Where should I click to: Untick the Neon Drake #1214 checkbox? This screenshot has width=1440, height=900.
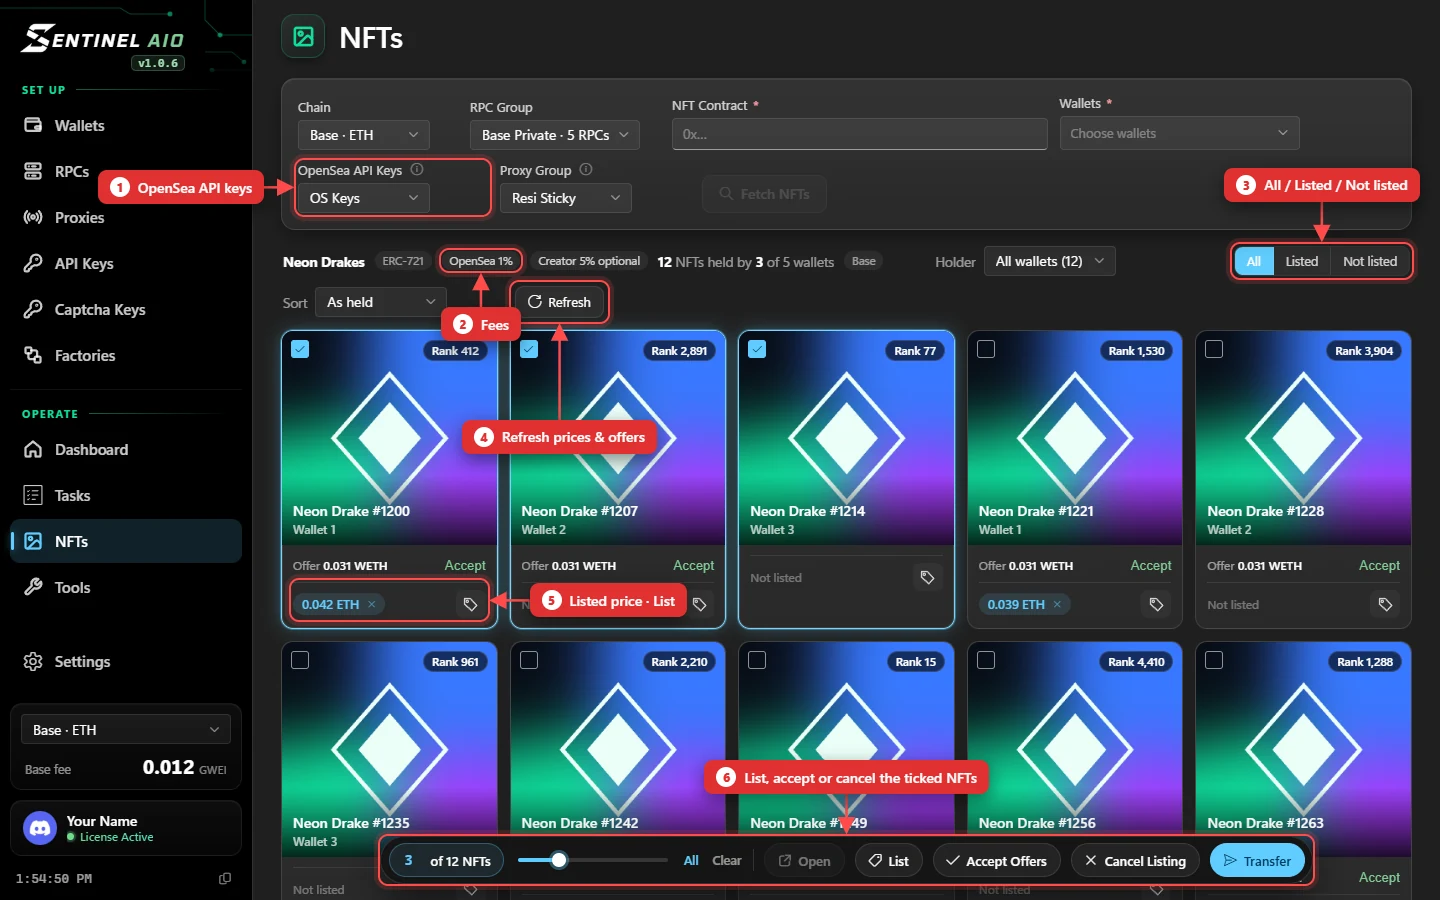point(757,349)
